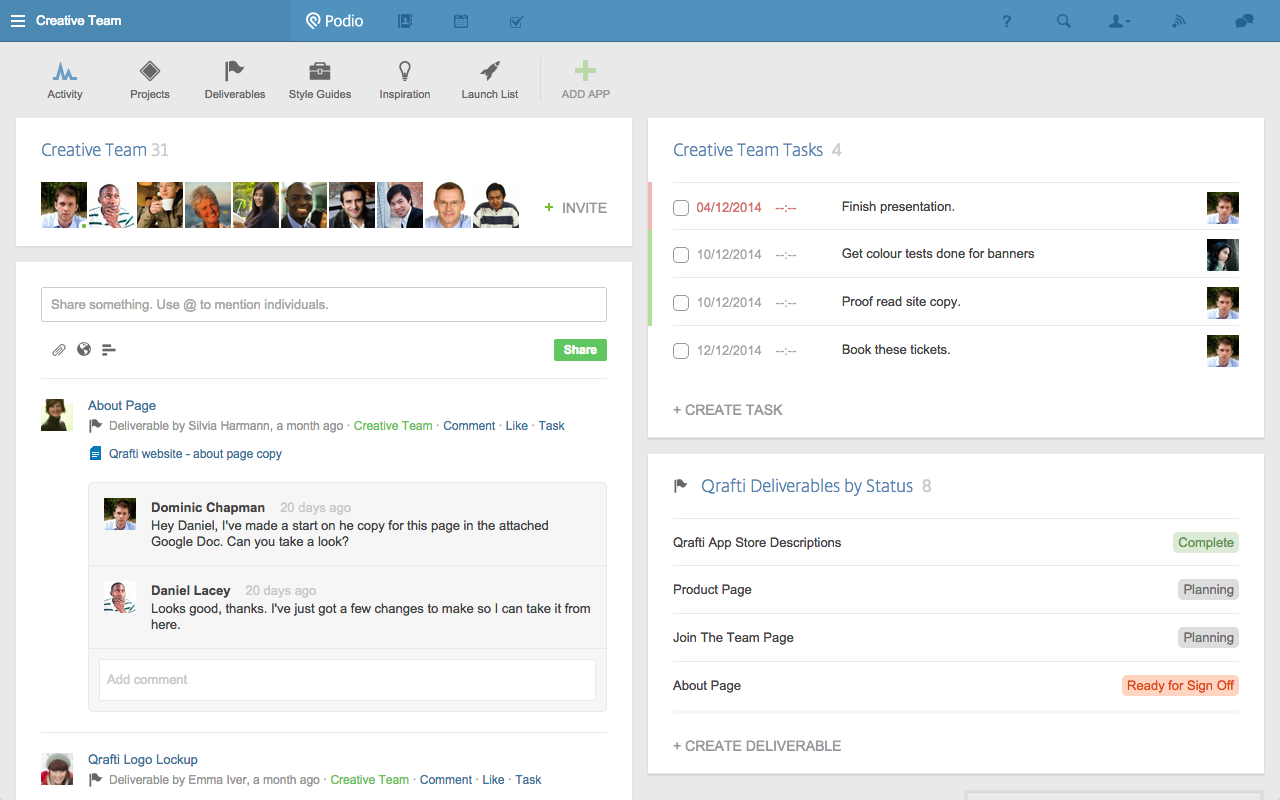The height and width of the screenshot is (800, 1280).
Task: Open the calendar icon in top bar
Action: coord(461,20)
